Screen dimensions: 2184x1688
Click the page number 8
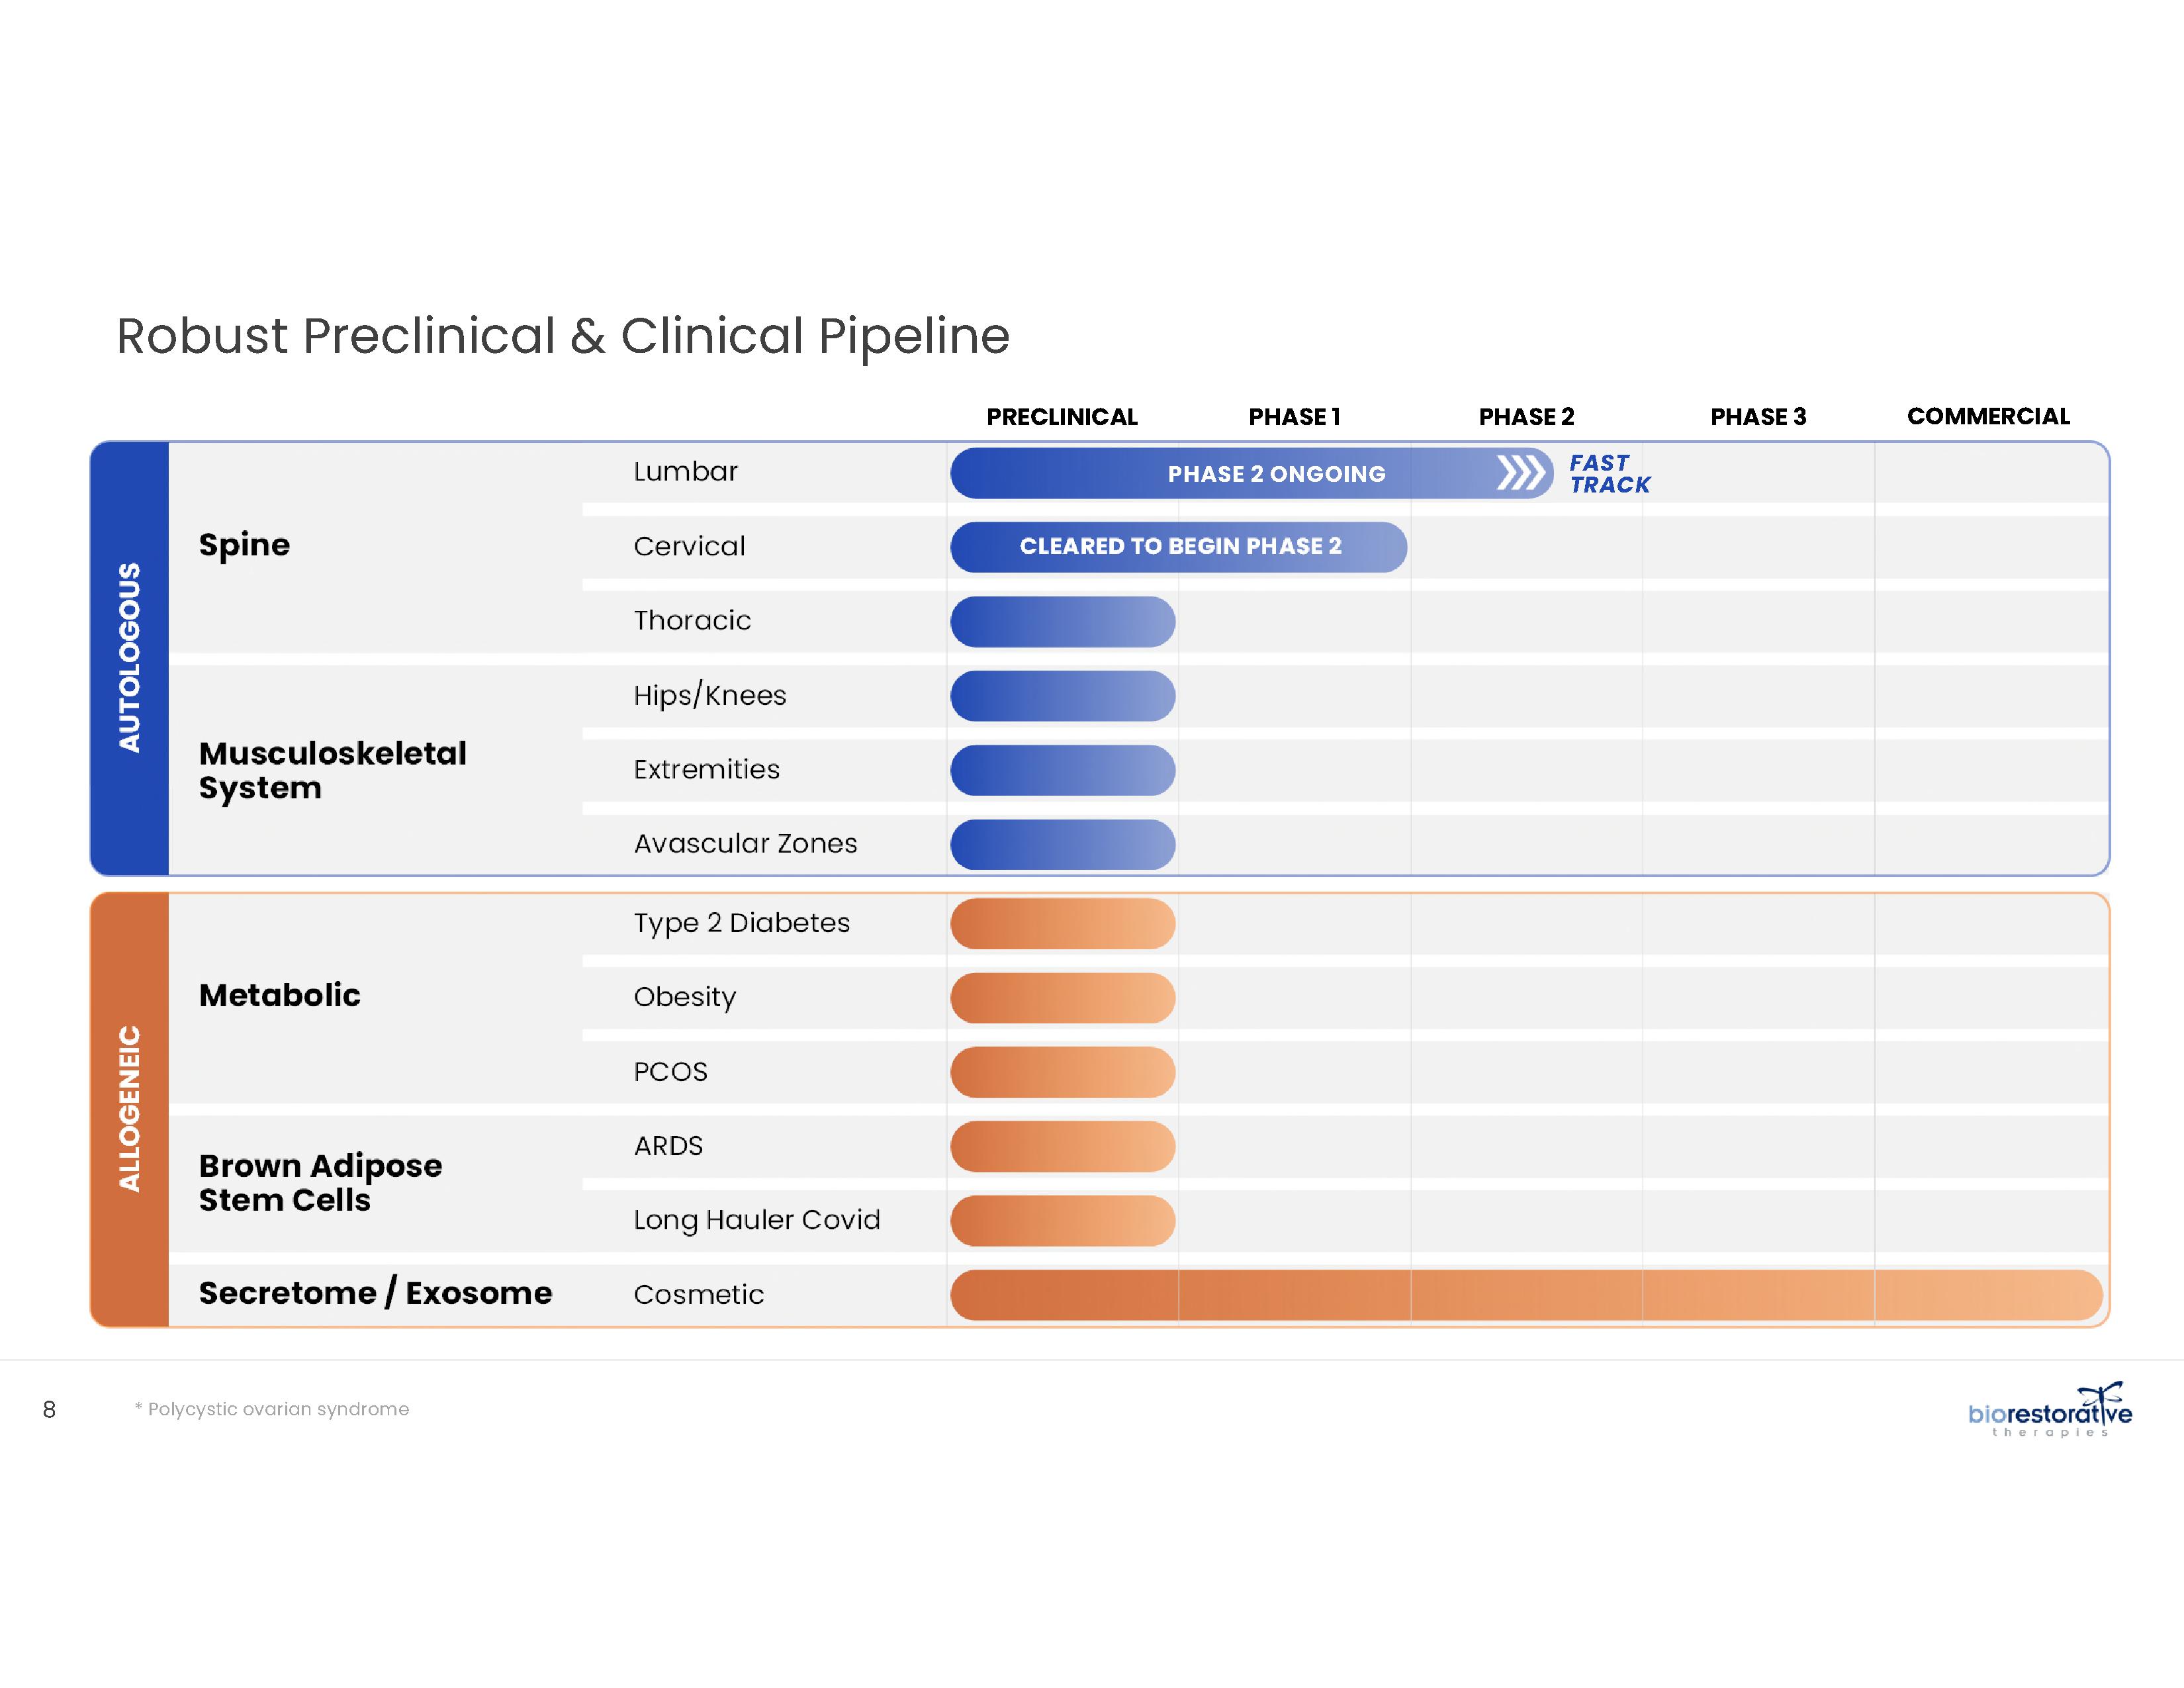pyautogui.click(x=49, y=1410)
